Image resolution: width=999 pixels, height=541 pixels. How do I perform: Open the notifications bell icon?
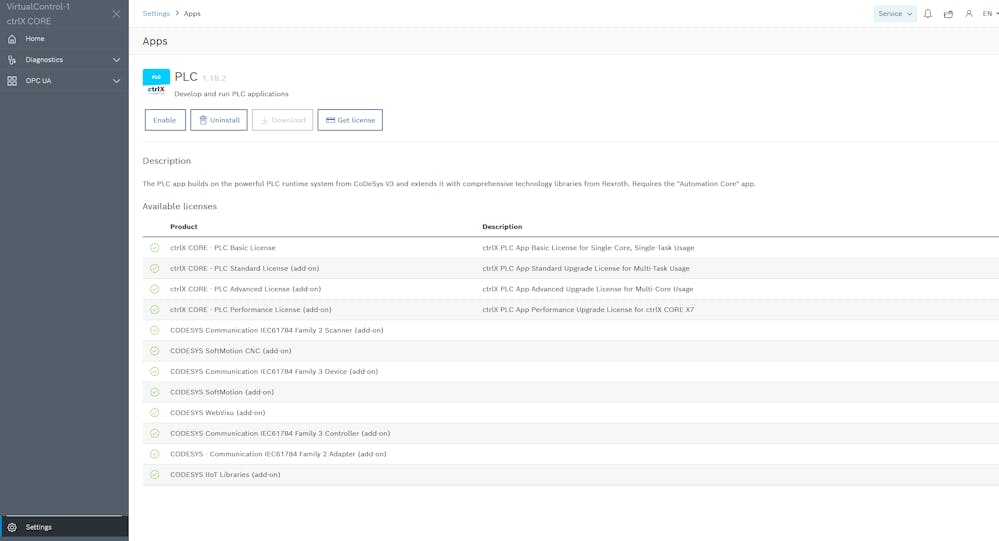tap(927, 14)
